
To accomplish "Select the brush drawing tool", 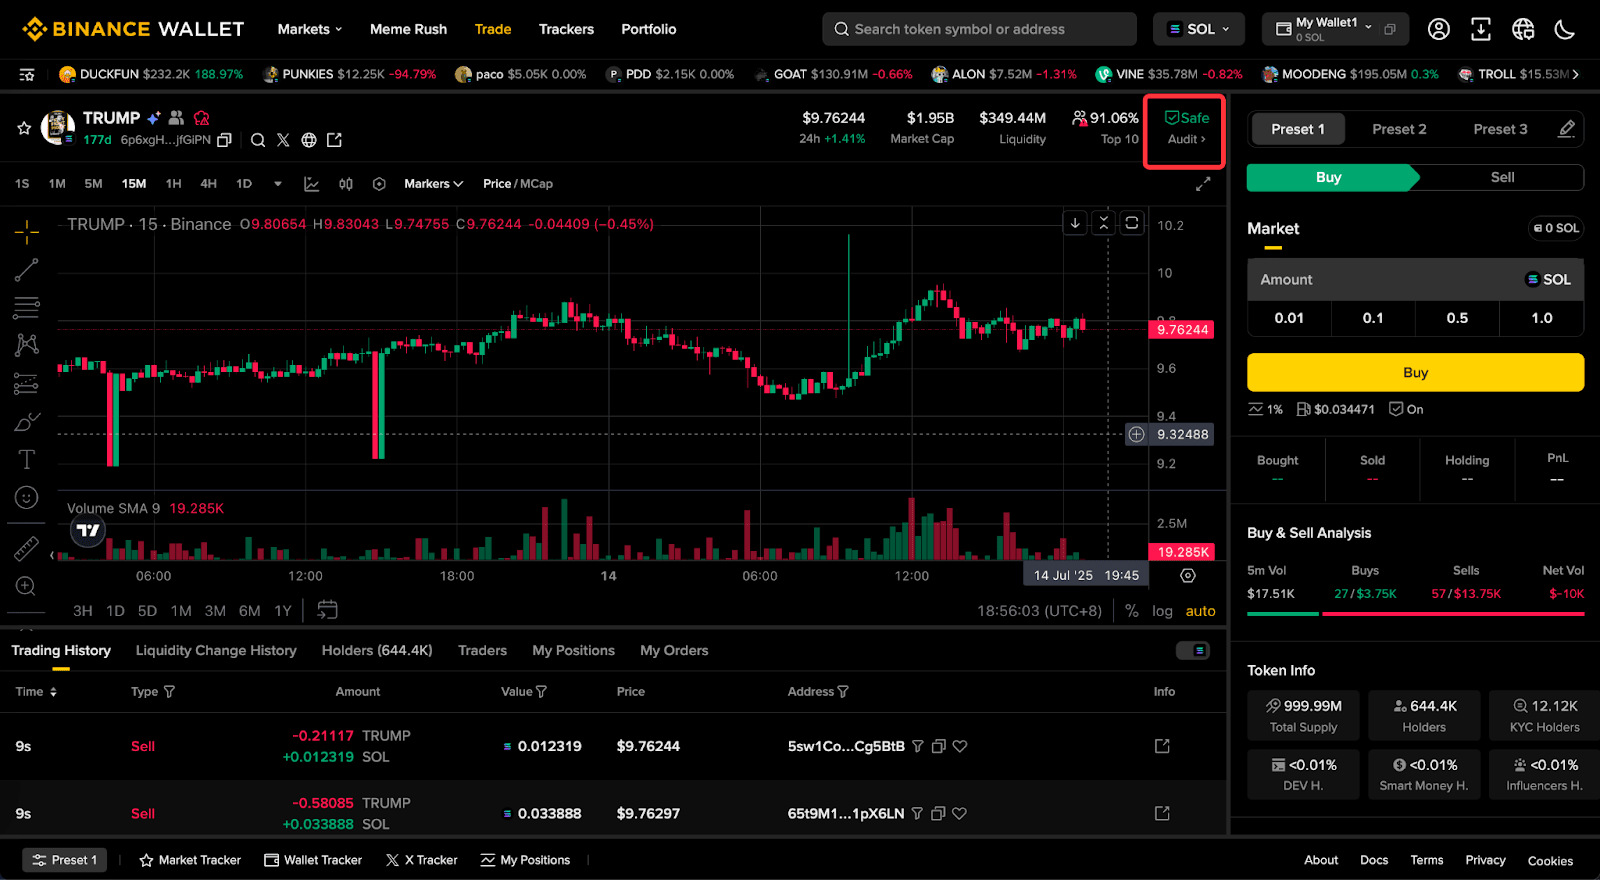I will tap(27, 421).
